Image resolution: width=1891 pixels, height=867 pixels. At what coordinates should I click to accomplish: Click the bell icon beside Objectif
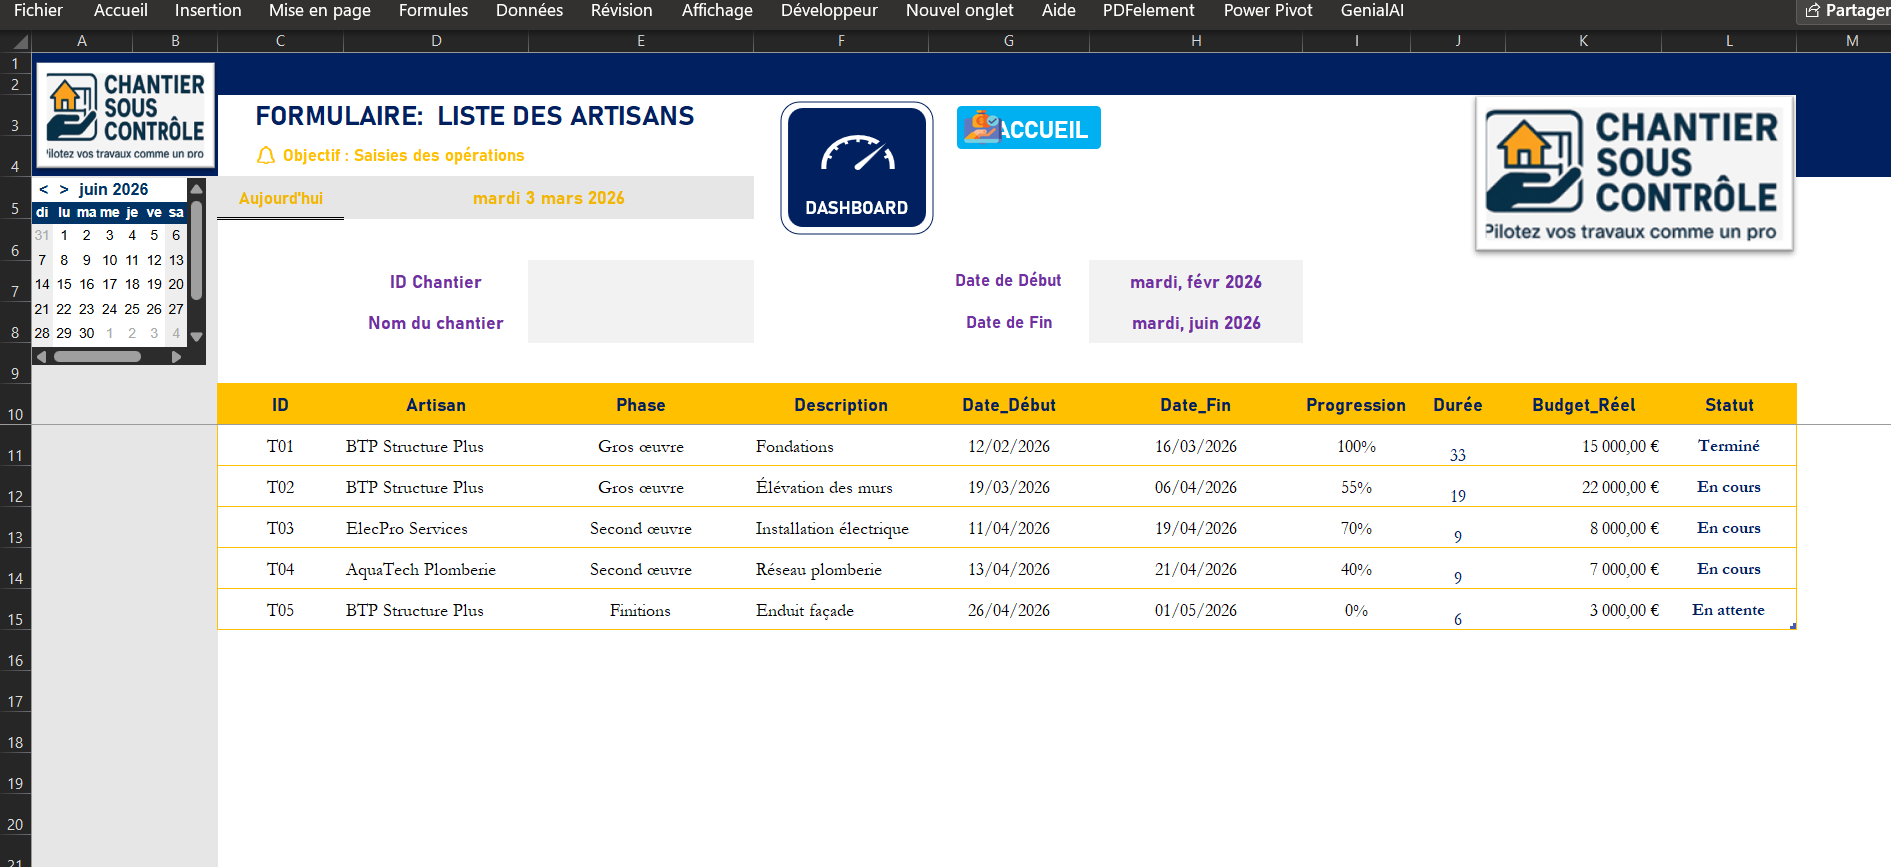(x=266, y=155)
